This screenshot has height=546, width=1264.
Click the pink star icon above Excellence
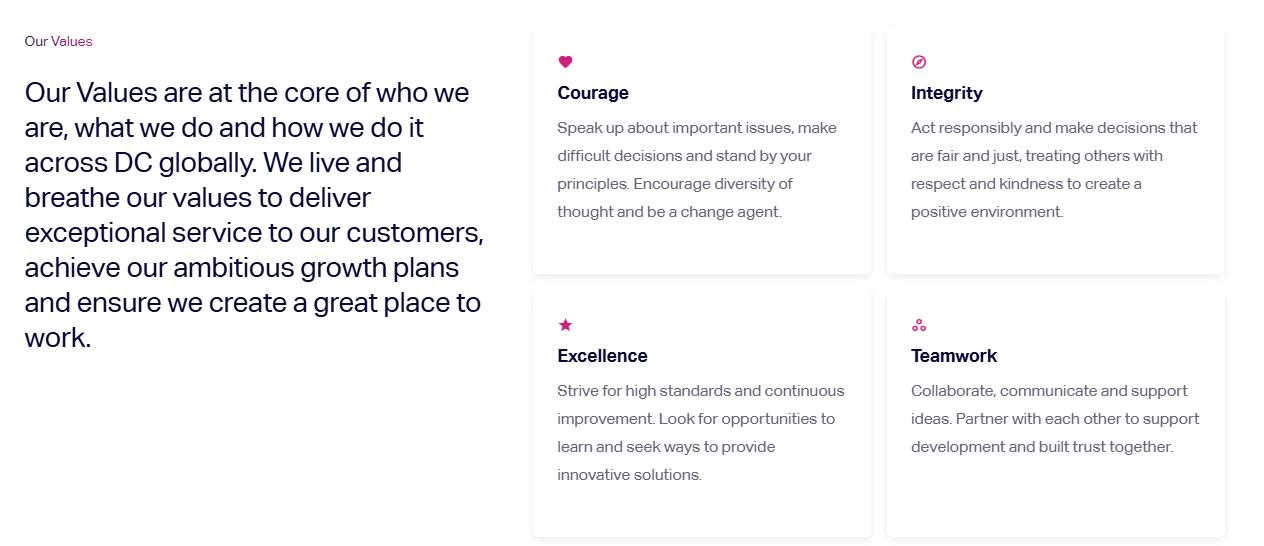click(x=565, y=325)
